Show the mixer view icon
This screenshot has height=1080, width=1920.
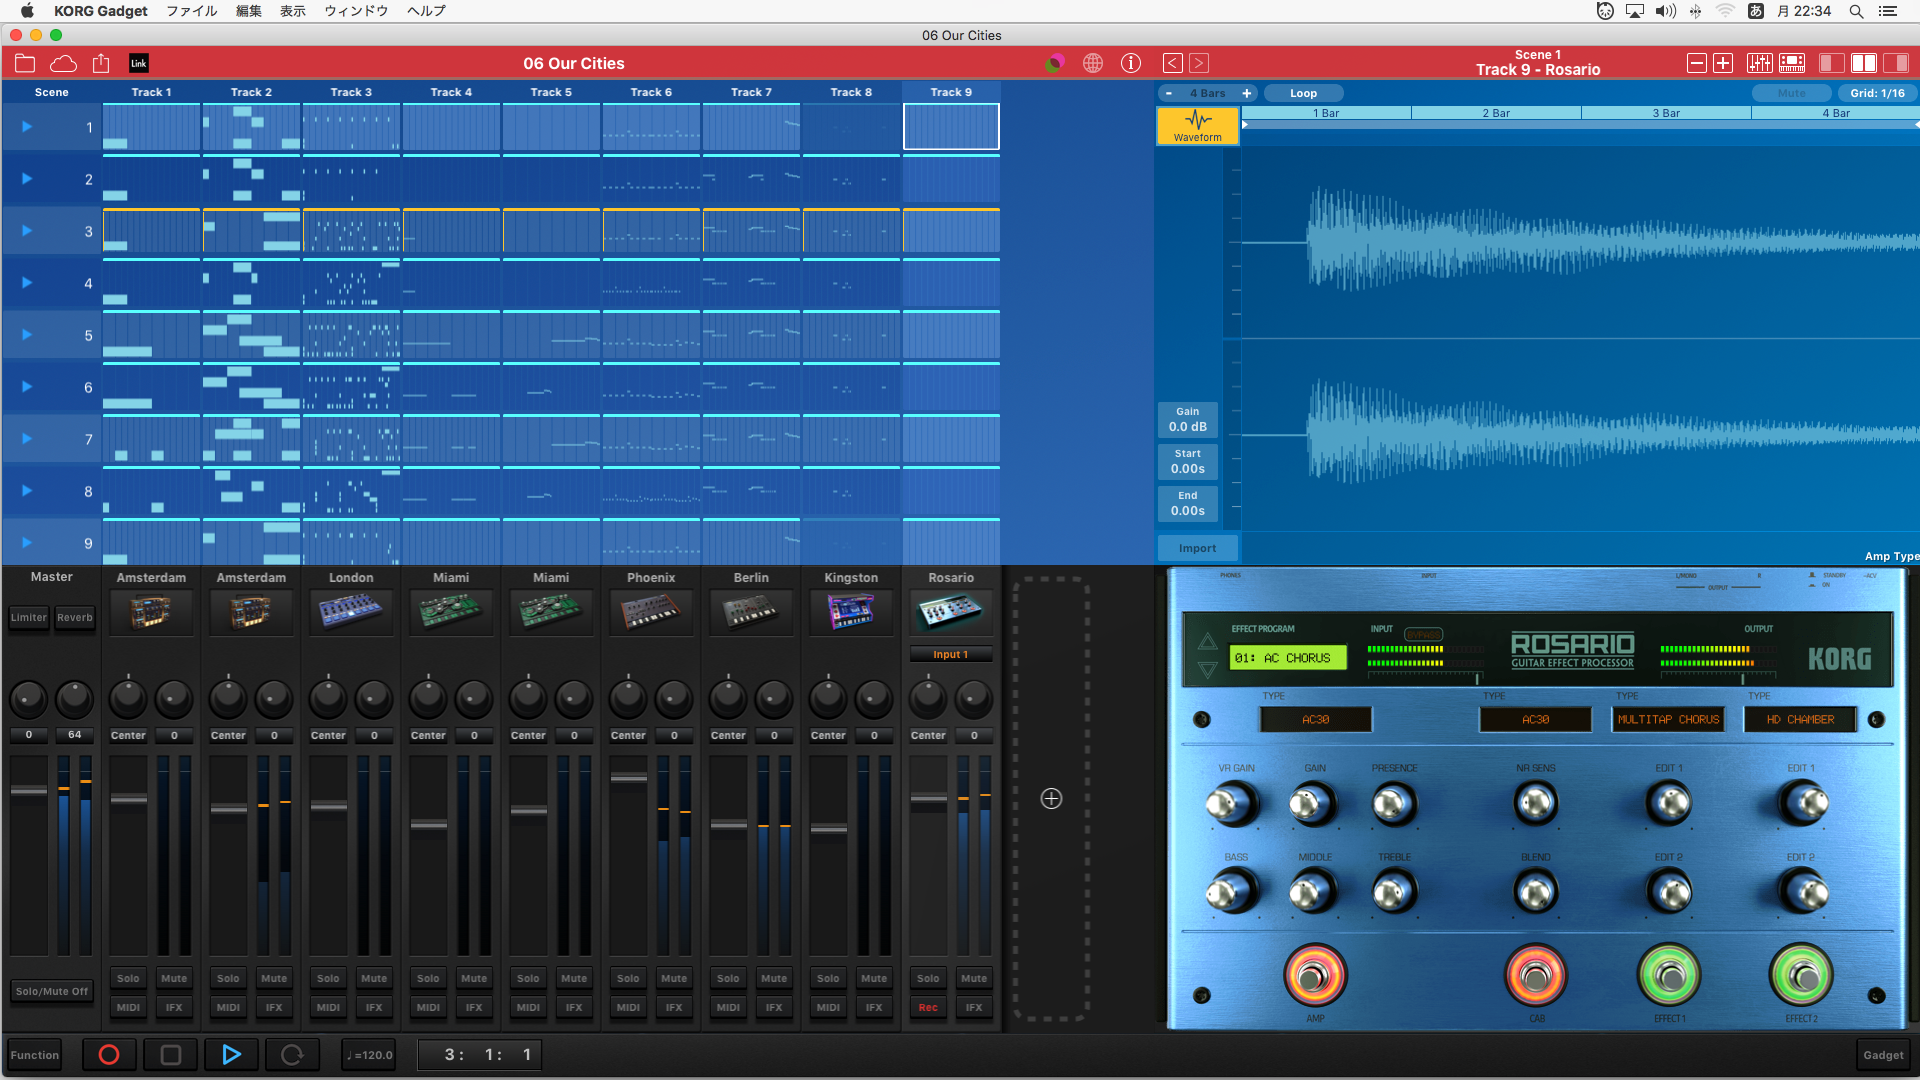[1760, 63]
